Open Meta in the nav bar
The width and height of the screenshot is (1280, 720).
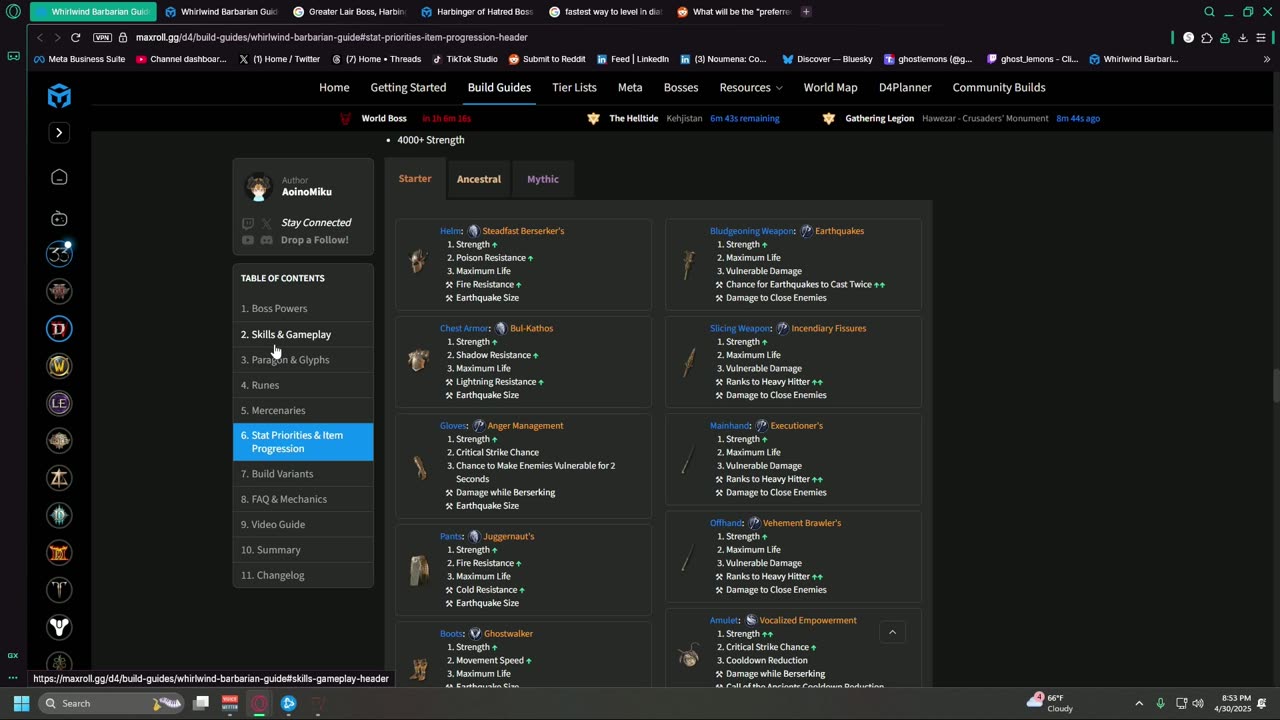coord(630,87)
